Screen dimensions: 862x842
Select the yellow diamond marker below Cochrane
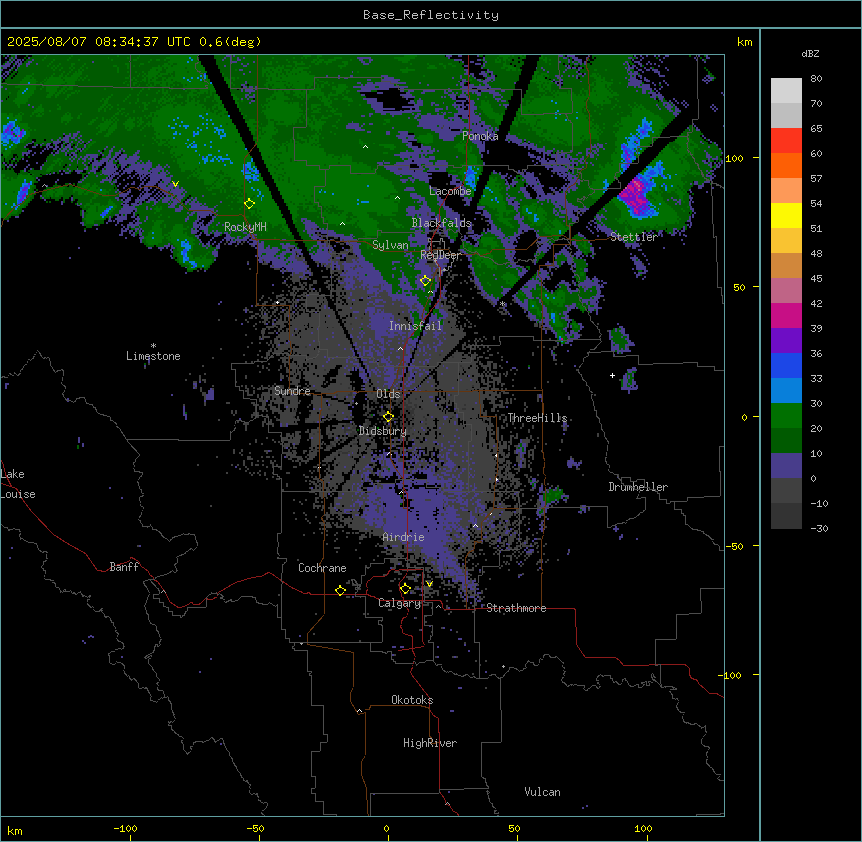(x=340, y=590)
